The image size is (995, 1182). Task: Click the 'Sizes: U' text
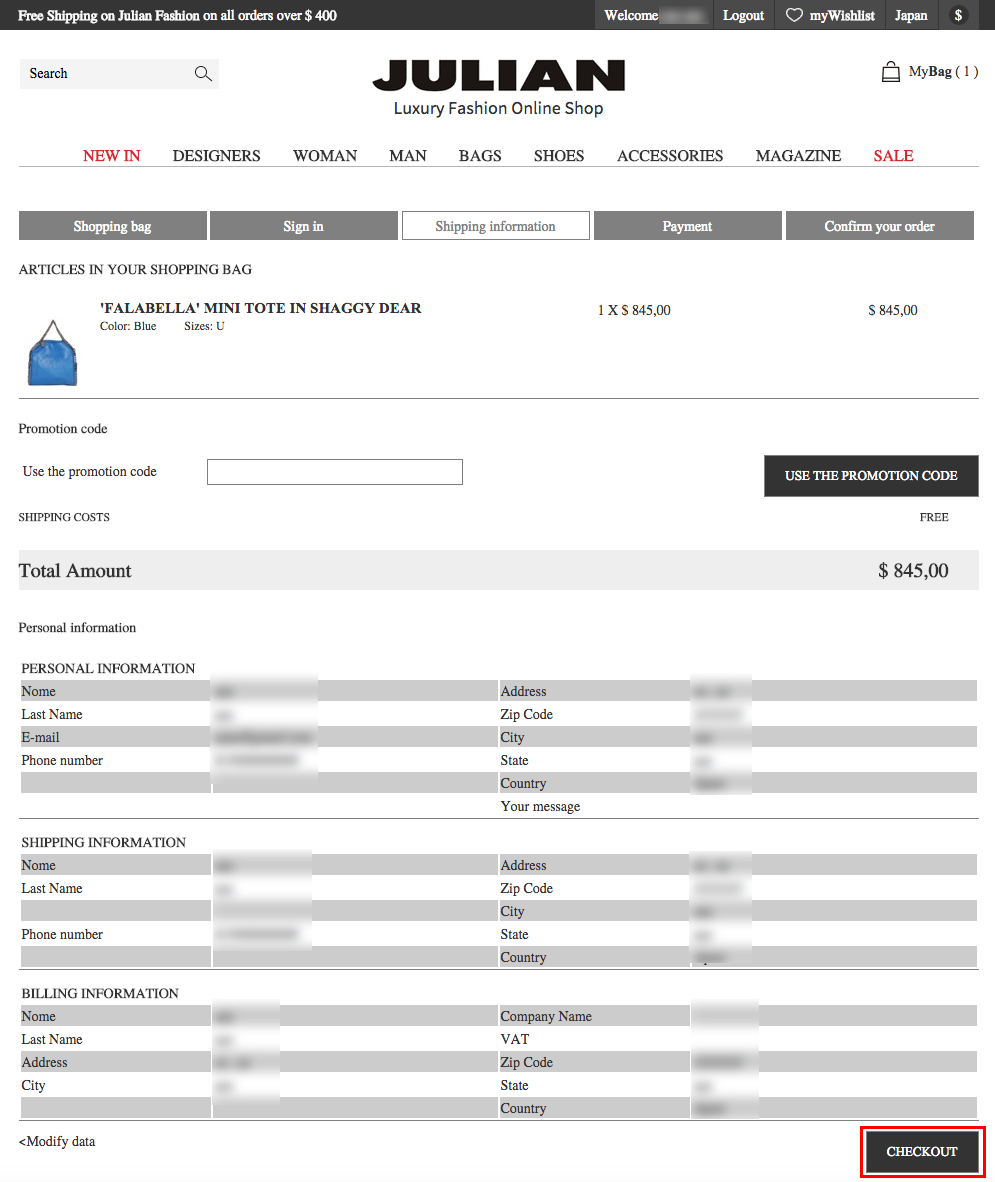pyautogui.click(x=204, y=326)
